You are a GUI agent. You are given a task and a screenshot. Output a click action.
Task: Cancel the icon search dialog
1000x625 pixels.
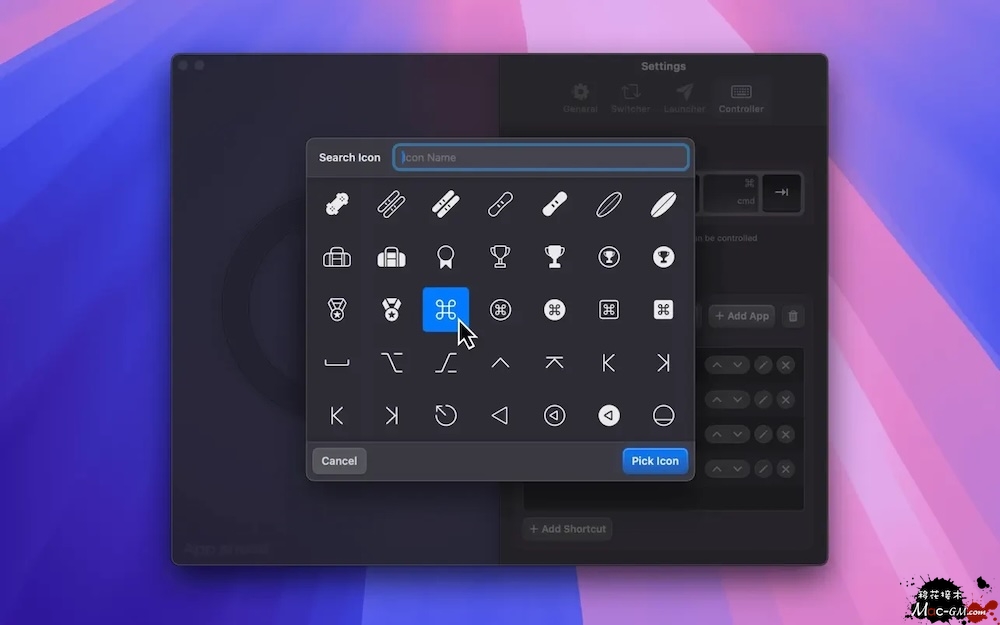(x=339, y=461)
